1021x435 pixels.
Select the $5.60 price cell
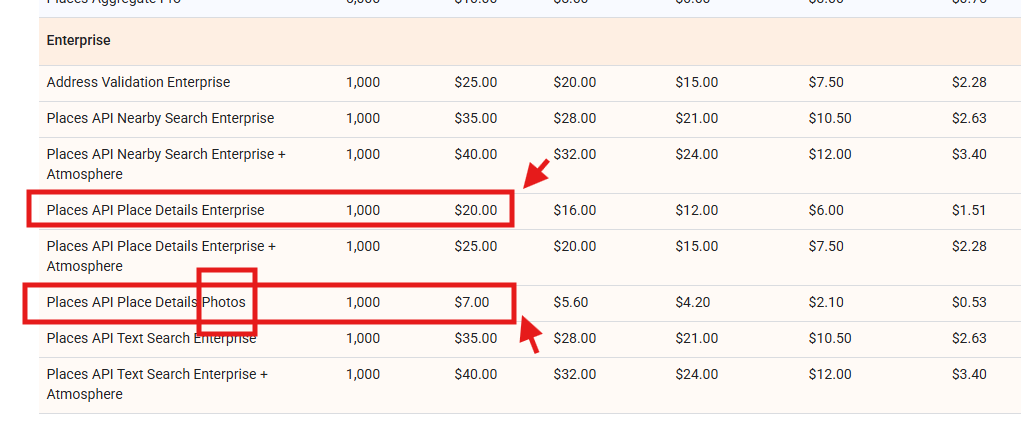570,302
